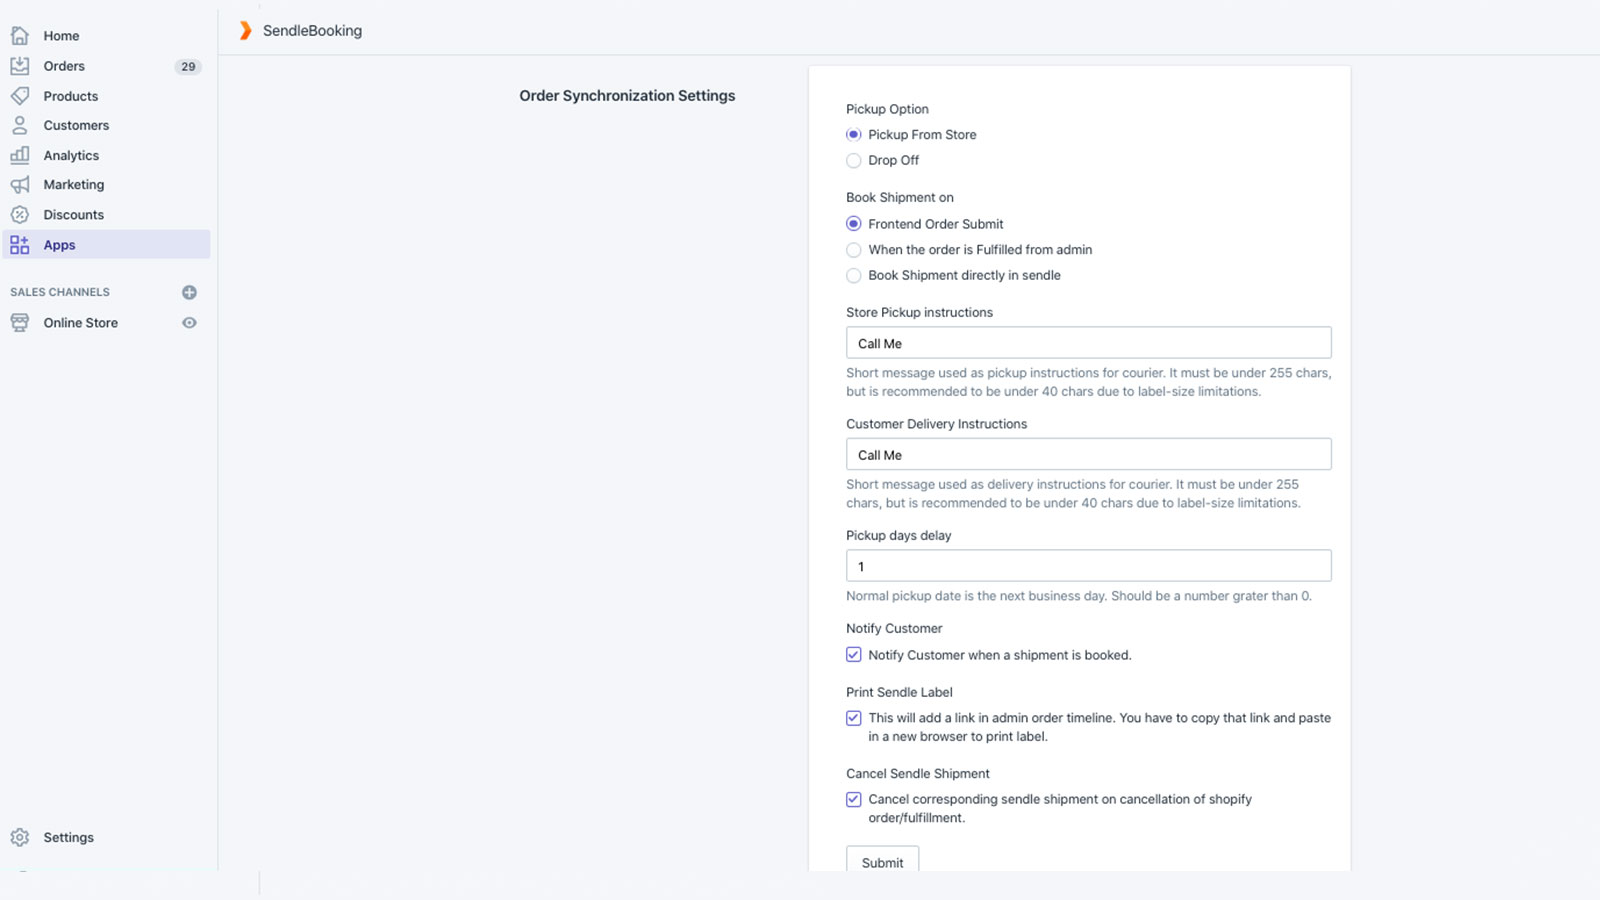Image resolution: width=1600 pixels, height=900 pixels.
Task: Click the Apps grid icon
Action: click(x=19, y=245)
